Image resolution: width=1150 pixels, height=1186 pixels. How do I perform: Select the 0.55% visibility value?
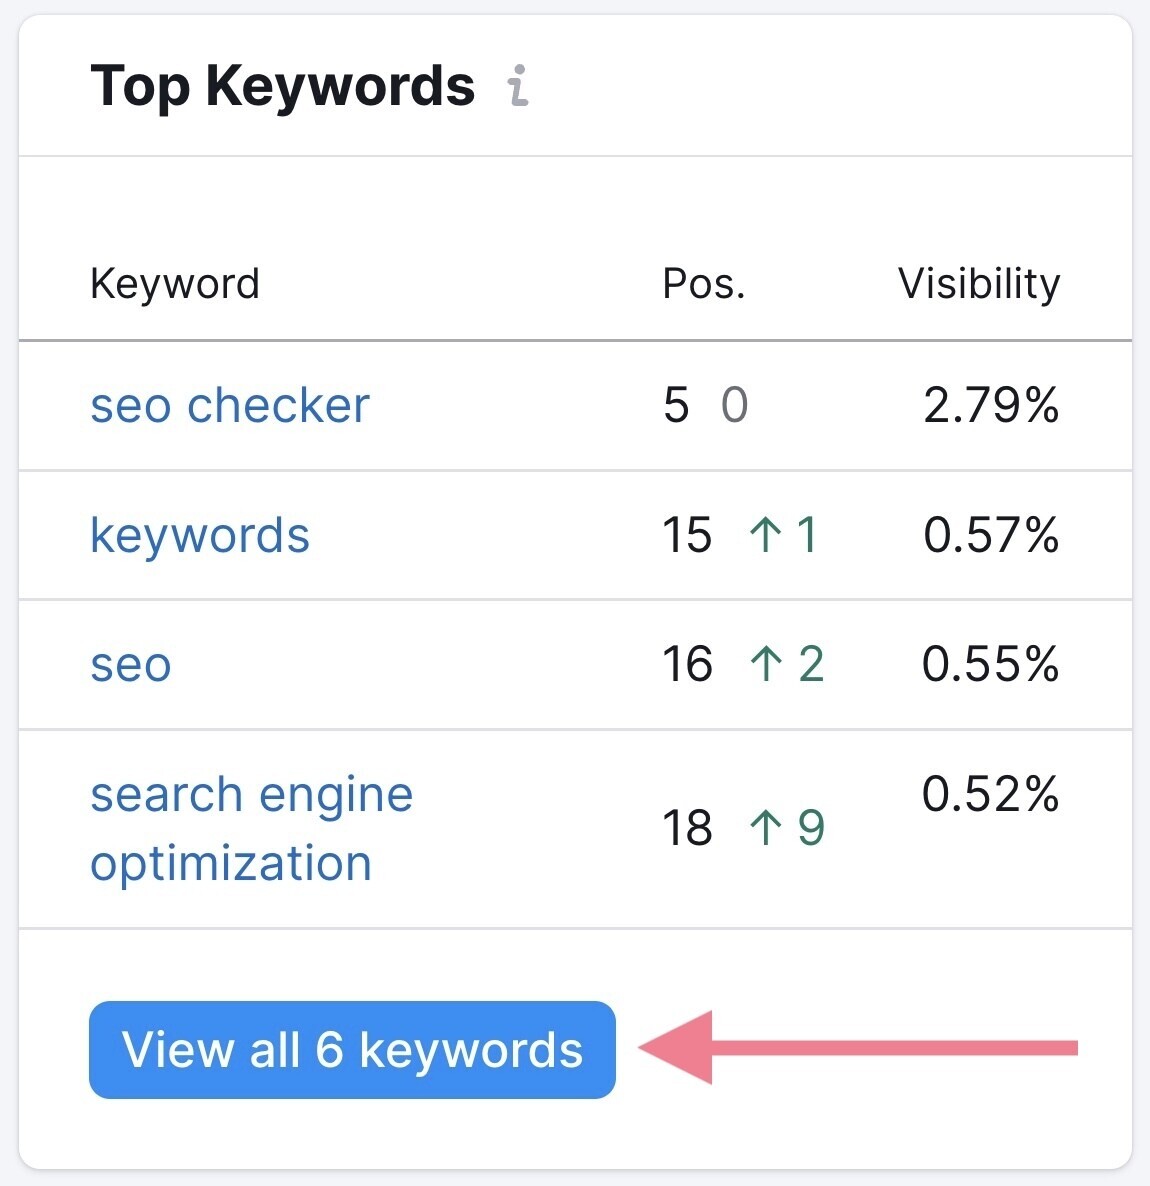[x=990, y=665]
